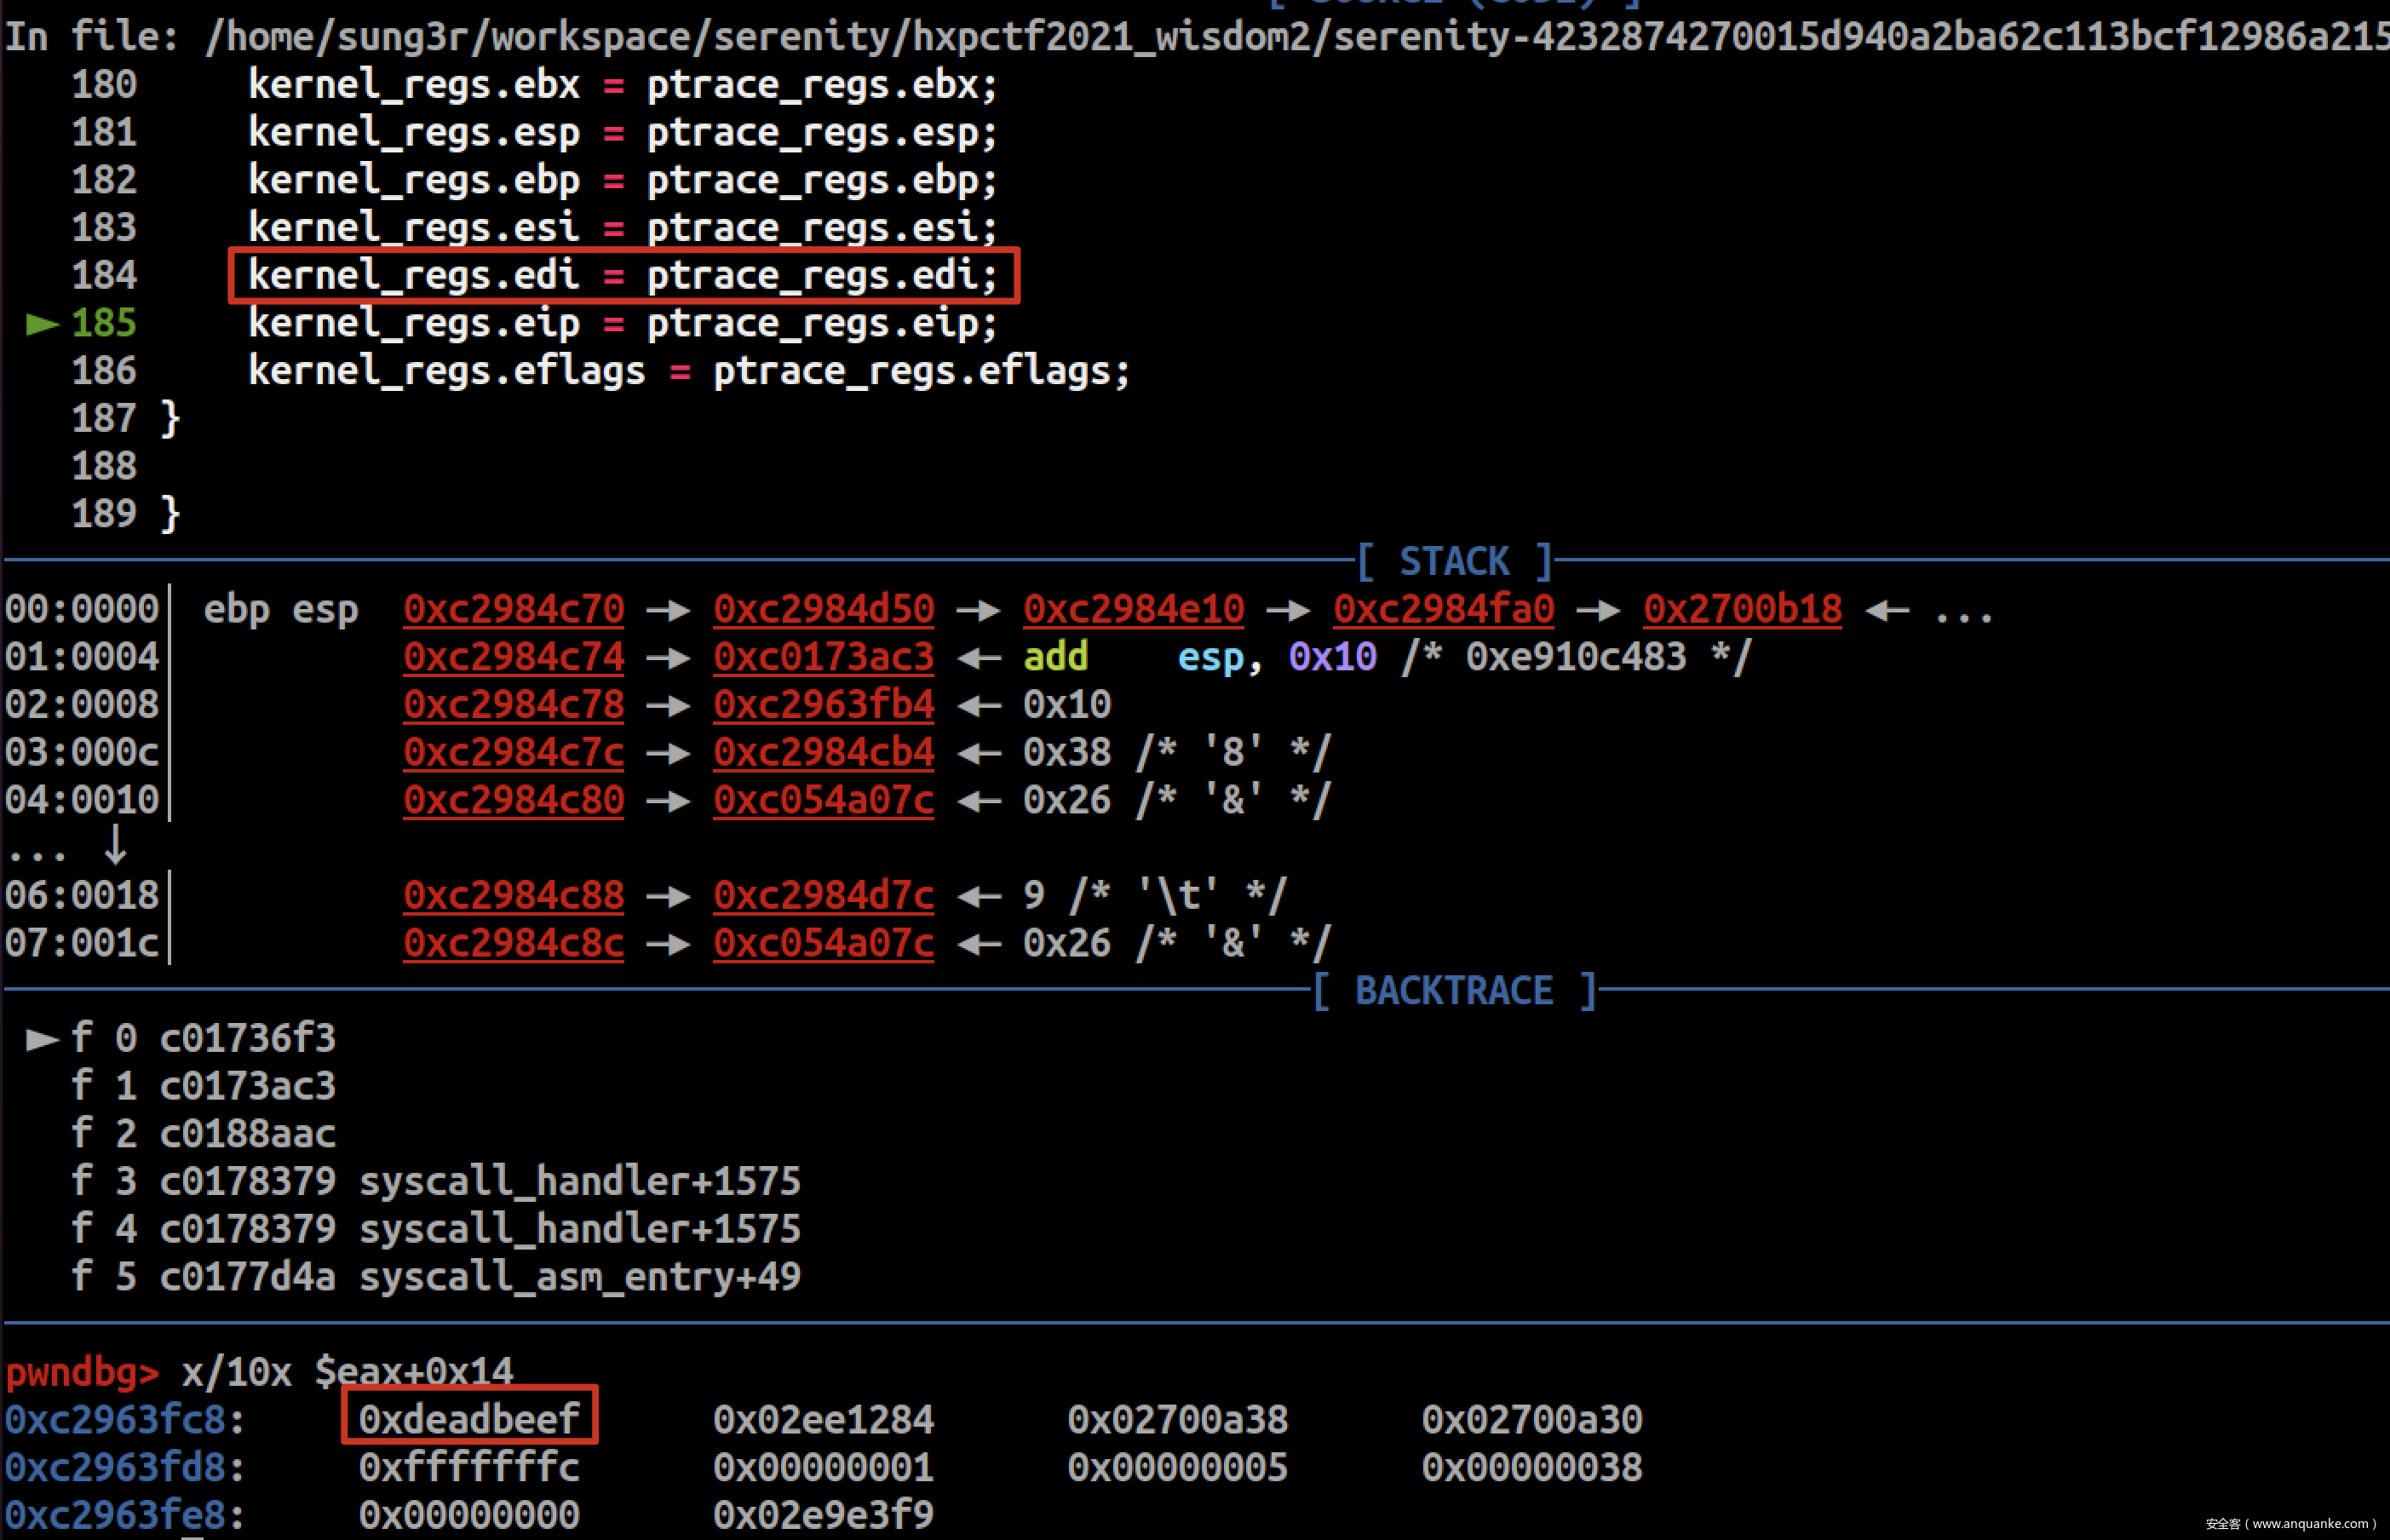Click stack value 0xc2984d7c
Image resolution: width=2390 pixels, height=1540 pixels.
823,895
